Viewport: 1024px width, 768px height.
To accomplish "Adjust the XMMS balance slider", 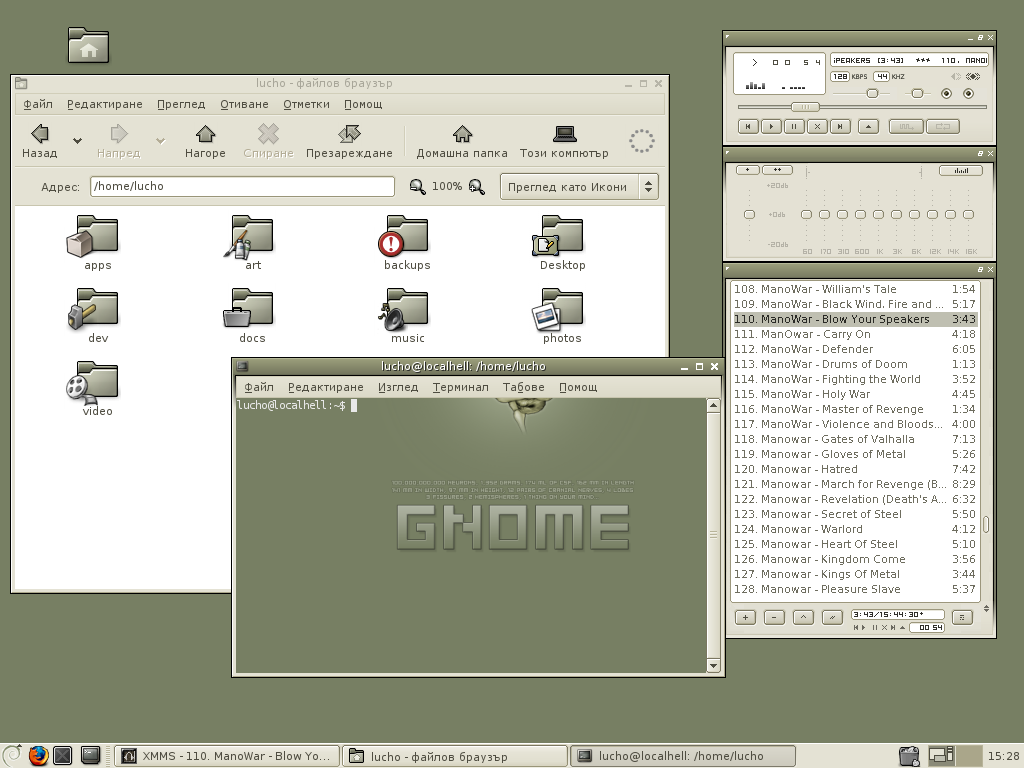I will pyautogui.click(x=917, y=93).
